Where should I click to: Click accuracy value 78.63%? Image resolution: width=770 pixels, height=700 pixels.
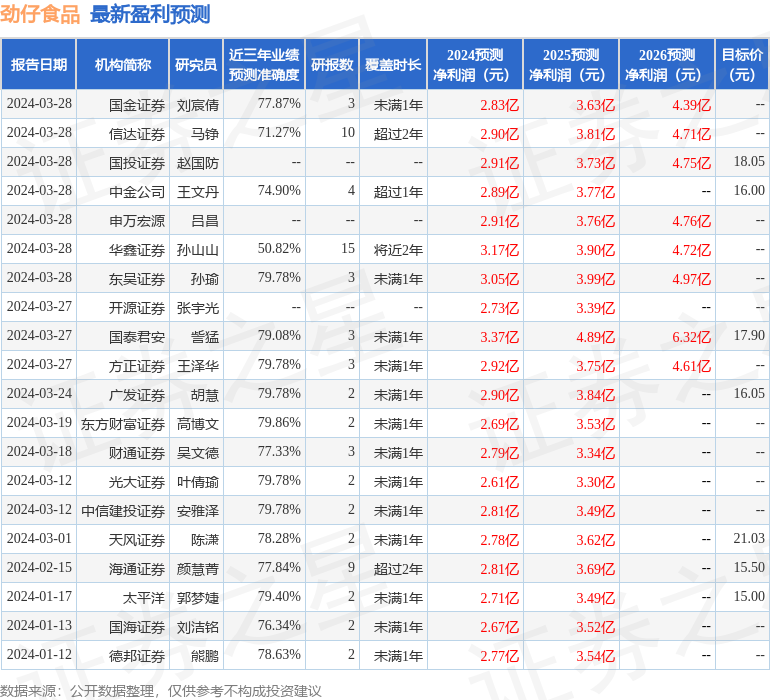click(x=279, y=654)
